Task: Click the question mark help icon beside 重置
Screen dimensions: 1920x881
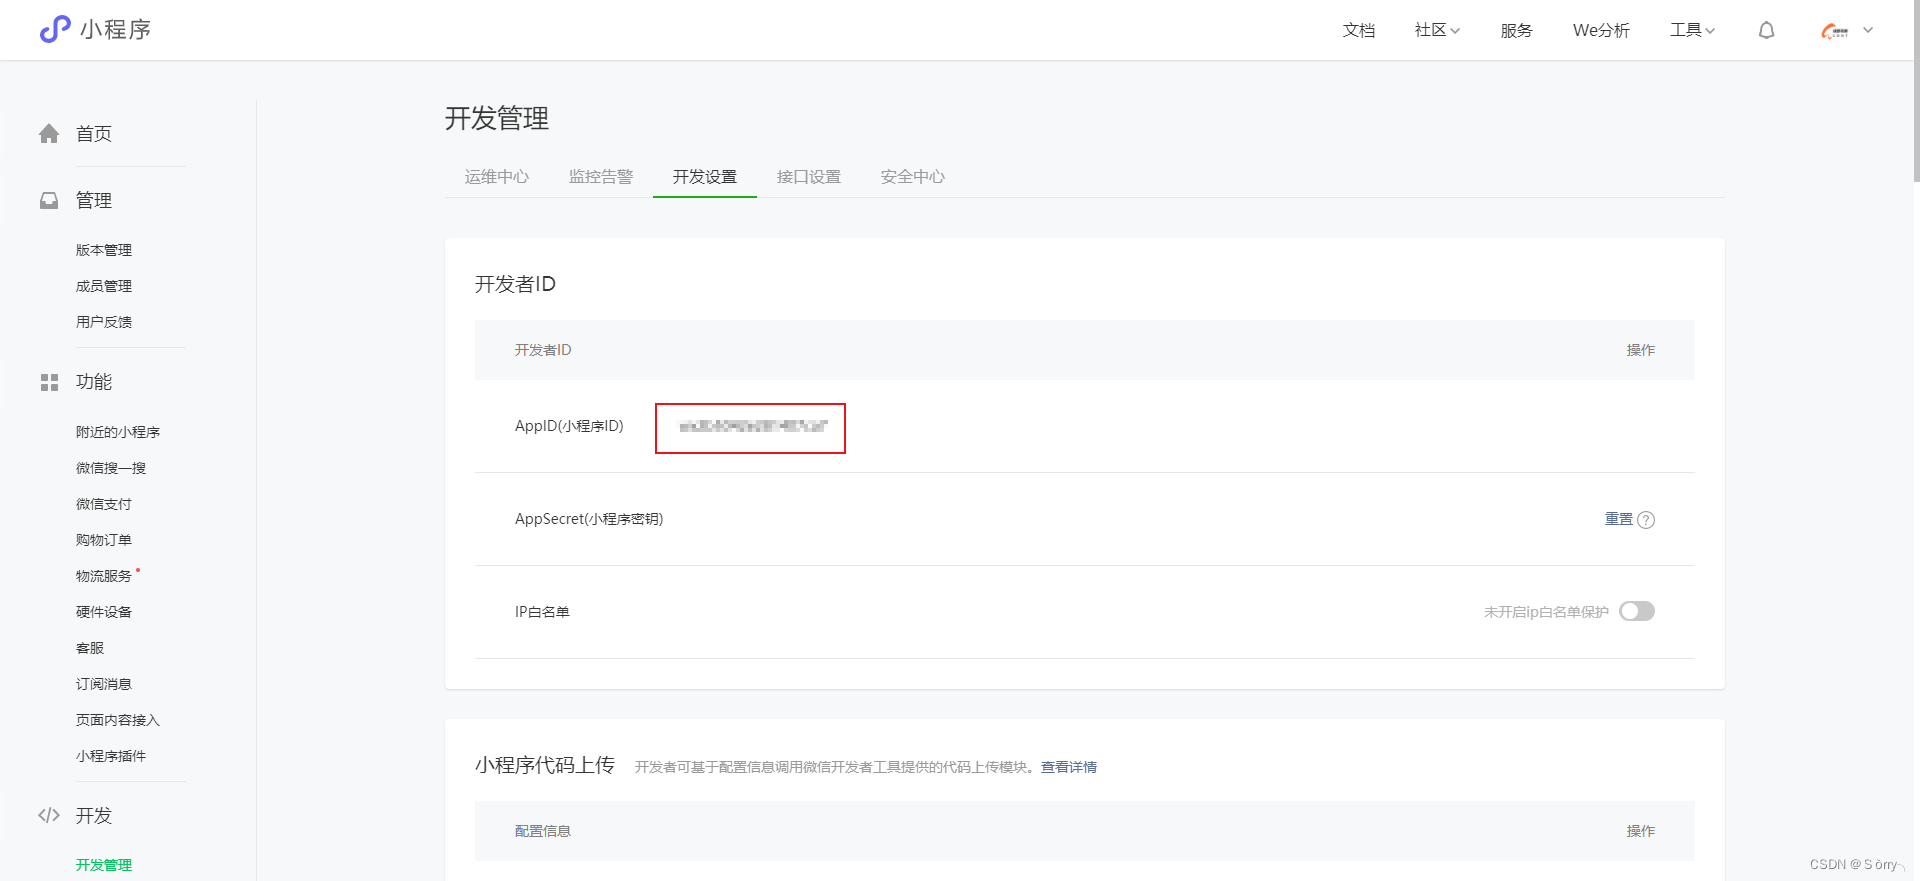Action: tap(1646, 520)
